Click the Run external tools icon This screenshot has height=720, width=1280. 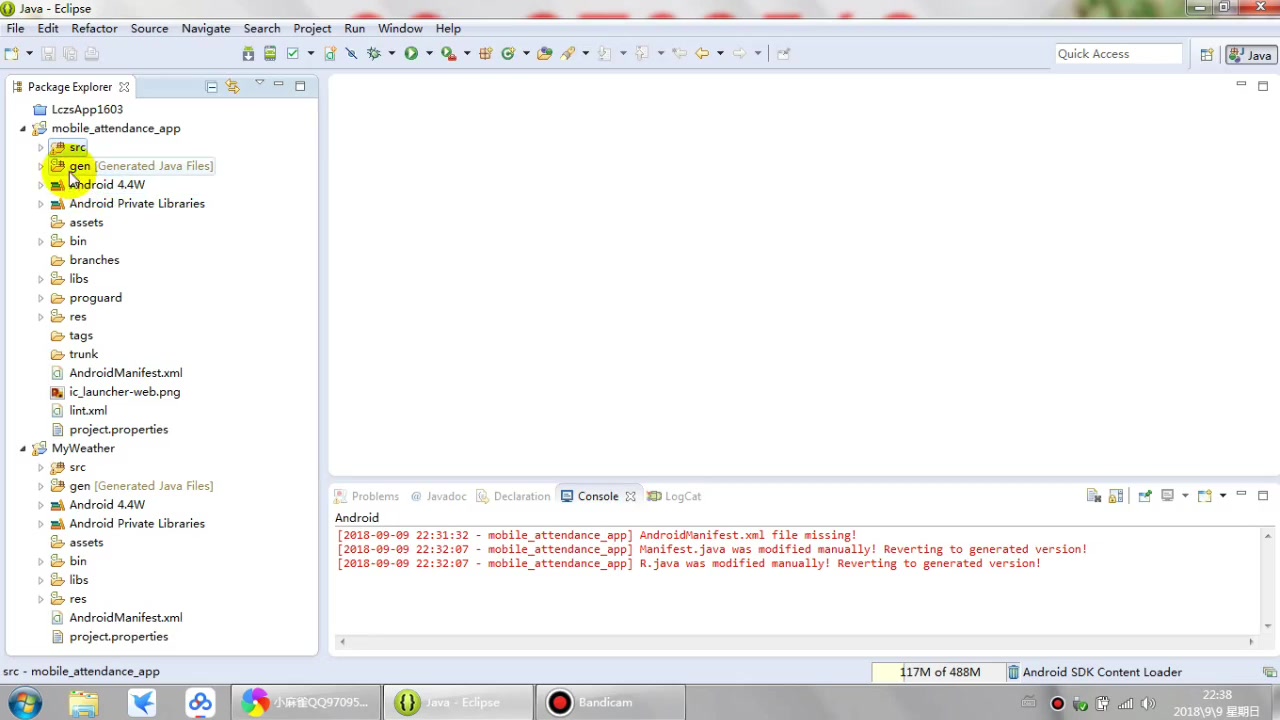448,54
